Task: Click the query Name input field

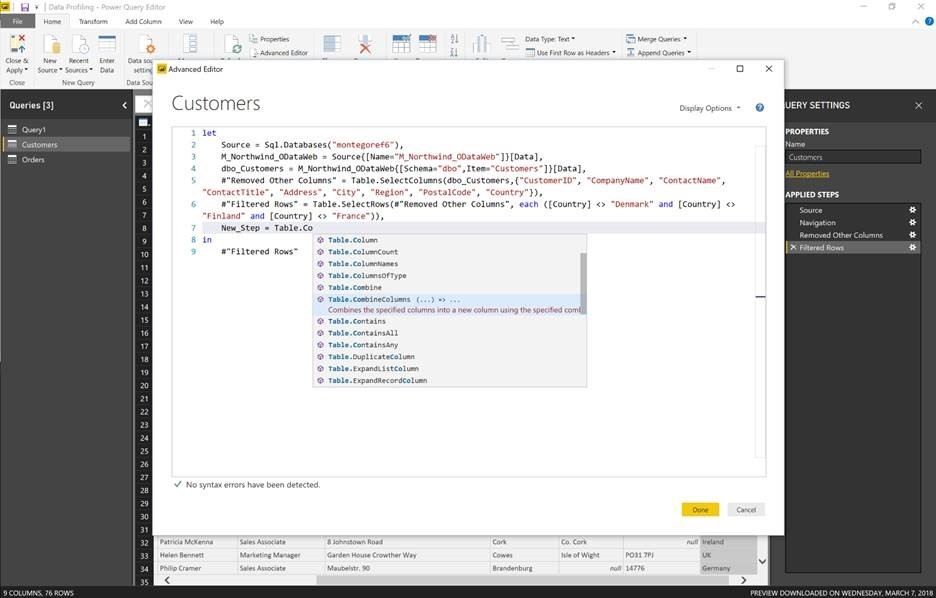Action: pos(852,158)
